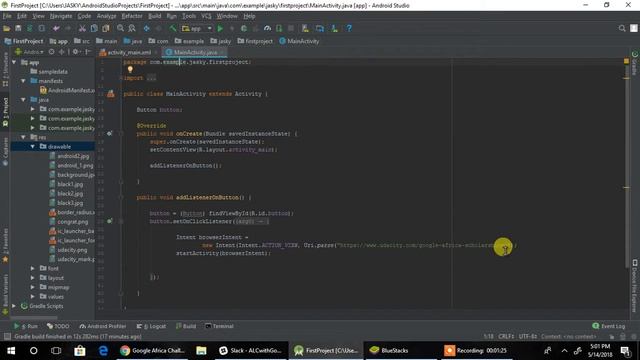
Task: Collapse the java folder node
Action: [x=23, y=100]
